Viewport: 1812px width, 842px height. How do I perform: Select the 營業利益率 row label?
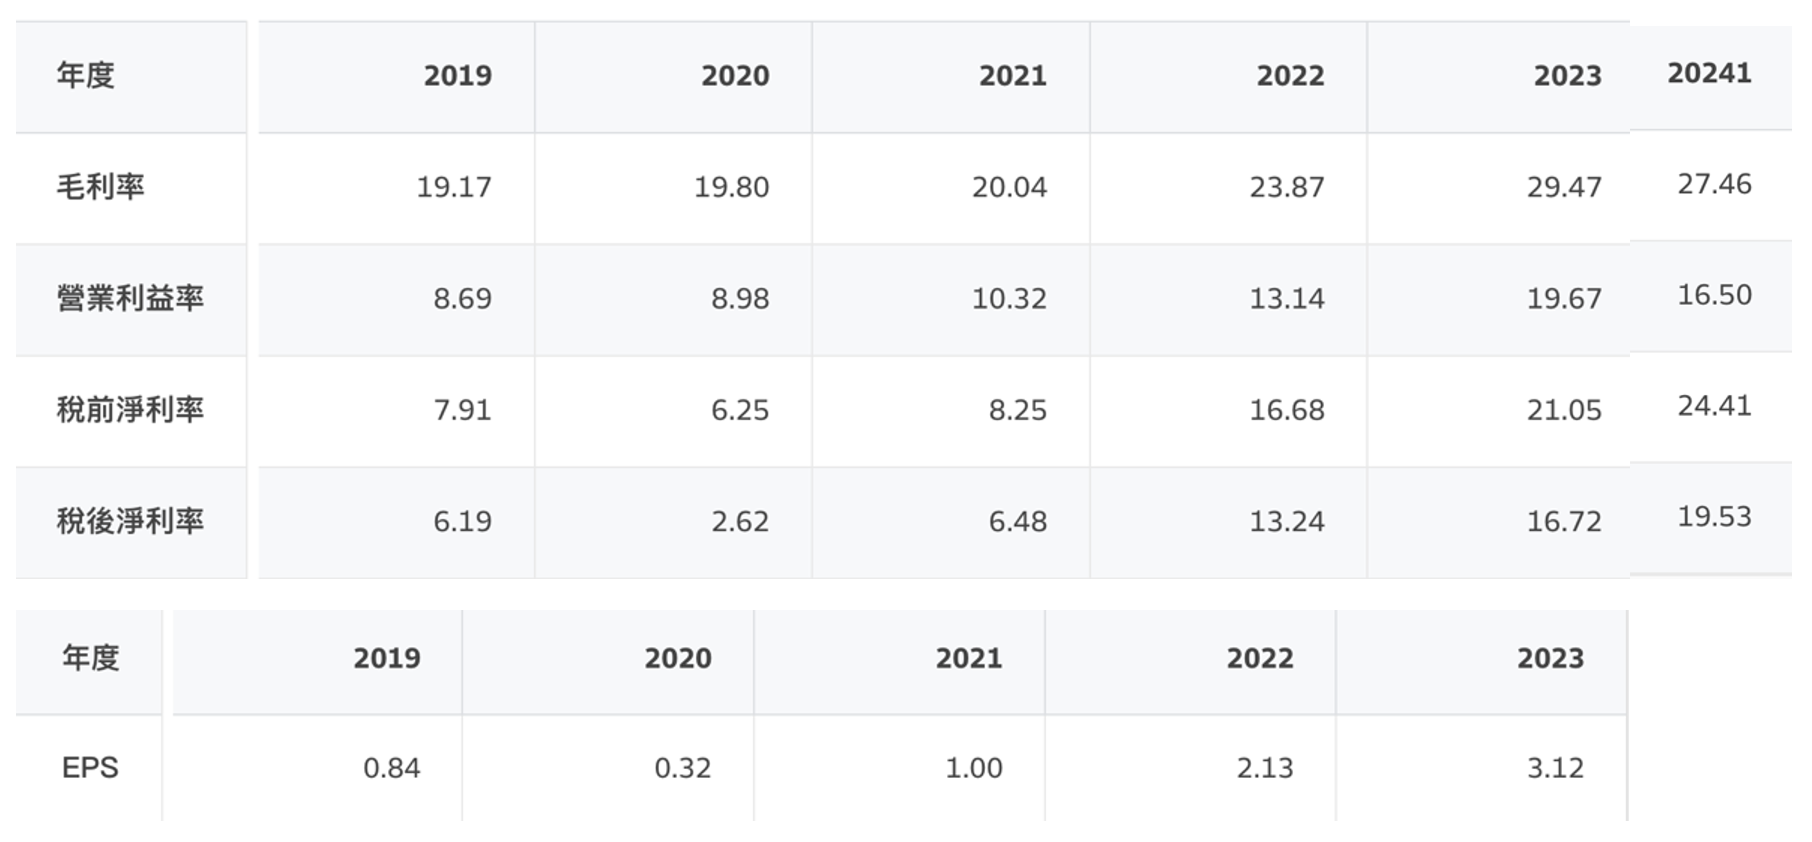pos(130,298)
